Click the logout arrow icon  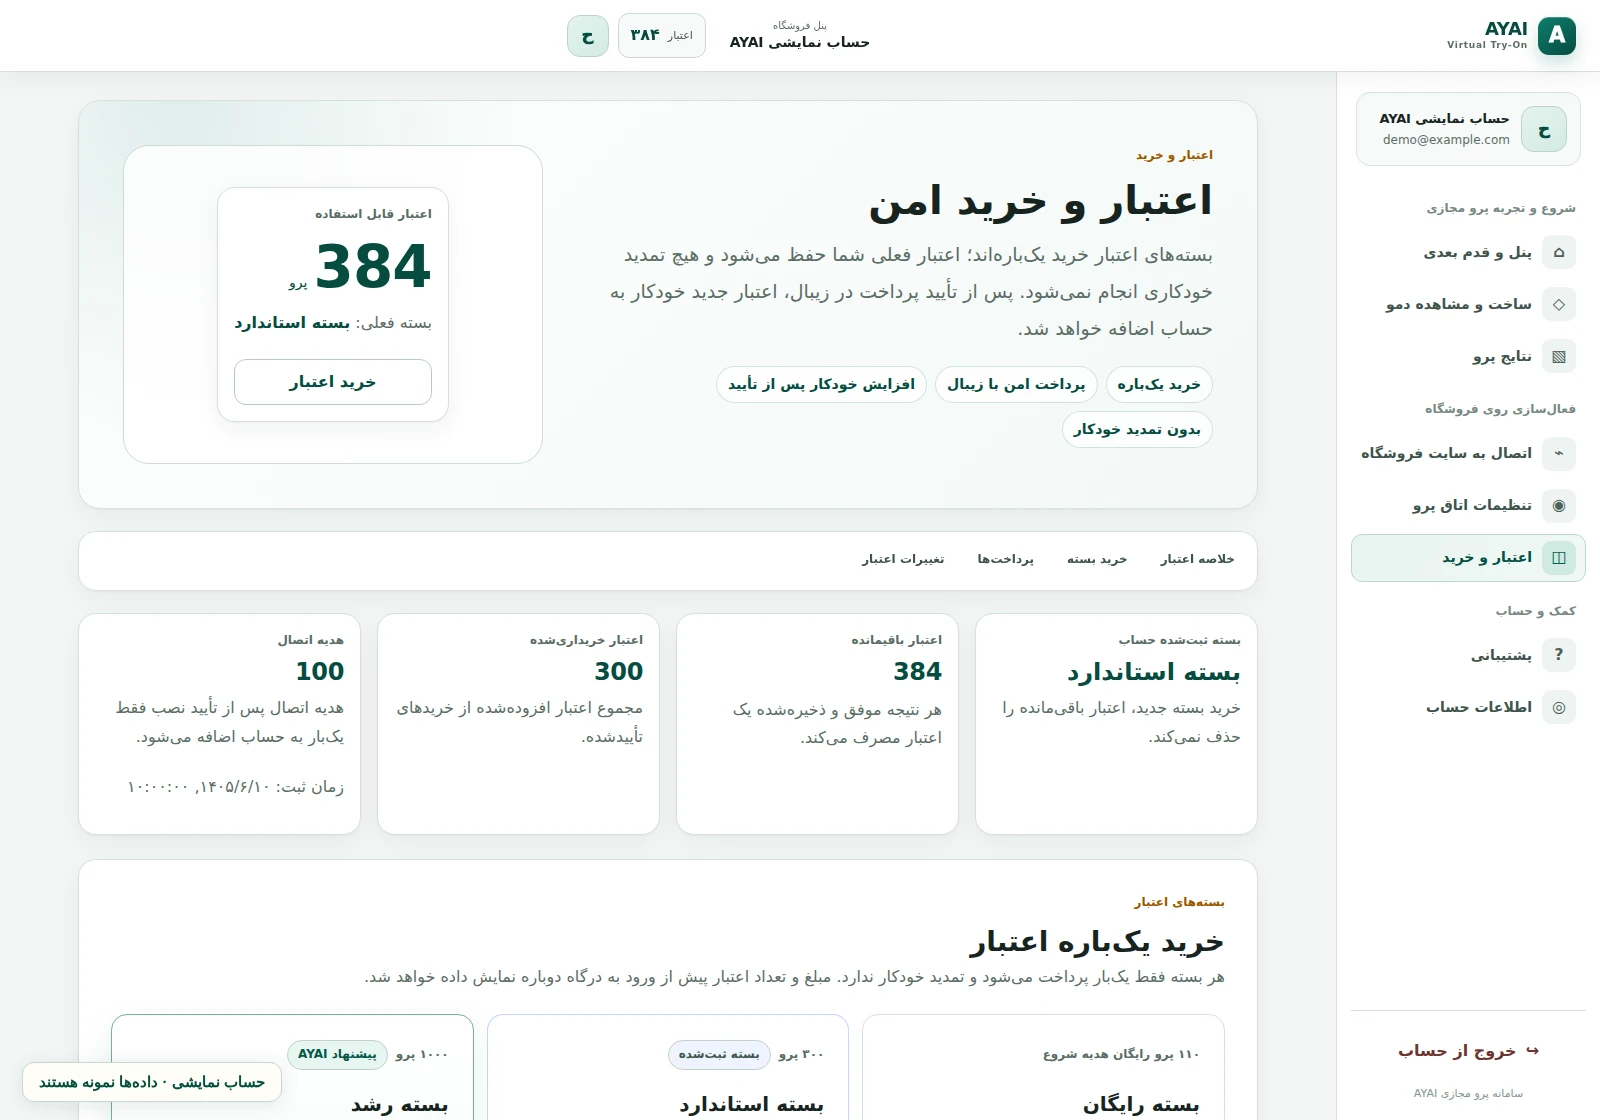point(1533,1051)
